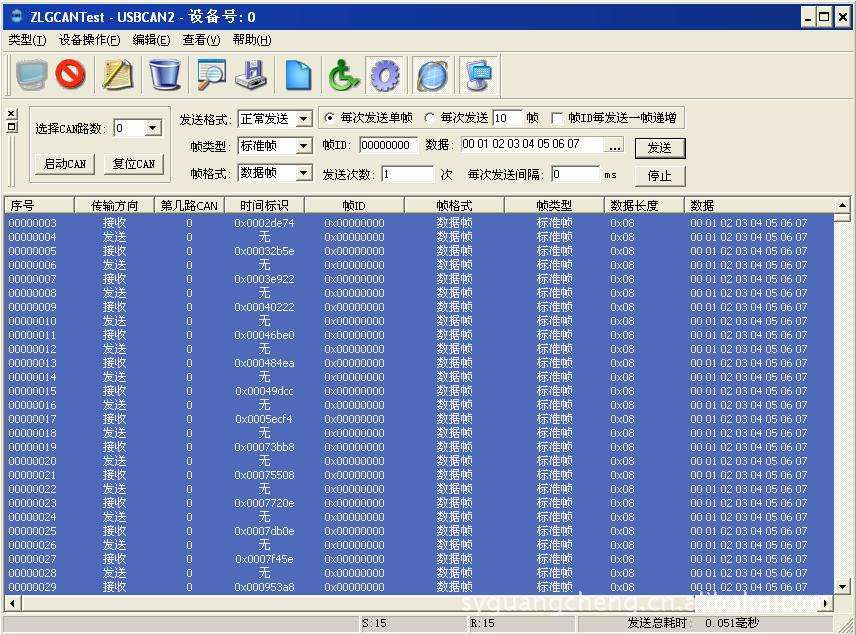856x635 pixels.
Task: Click the 序号 column header
Action: coord(39,205)
